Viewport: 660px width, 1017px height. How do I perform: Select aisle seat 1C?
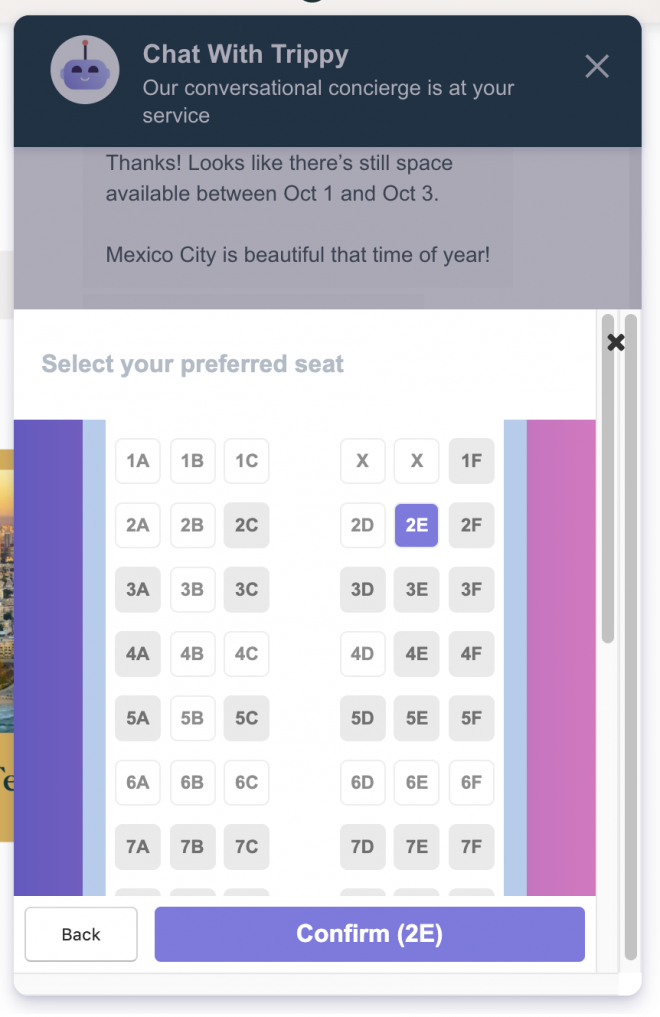point(246,461)
